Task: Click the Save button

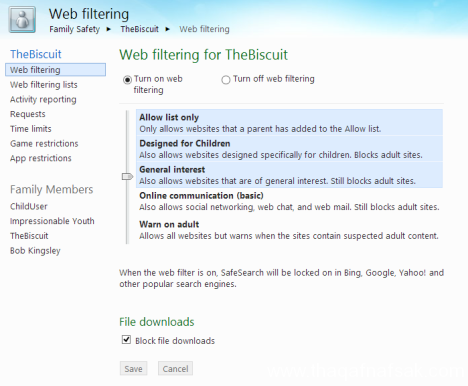Action: [x=133, y=369]
